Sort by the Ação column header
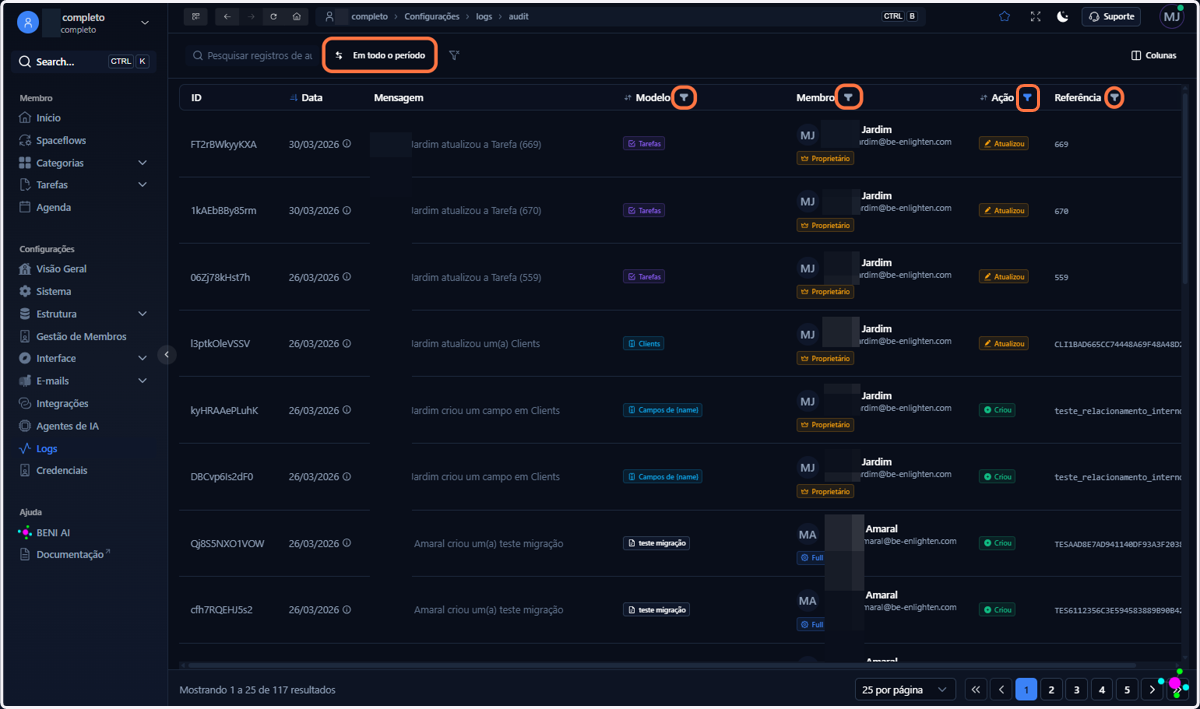The width and height of the screenshot is (1200, 709). pos(997,98)
